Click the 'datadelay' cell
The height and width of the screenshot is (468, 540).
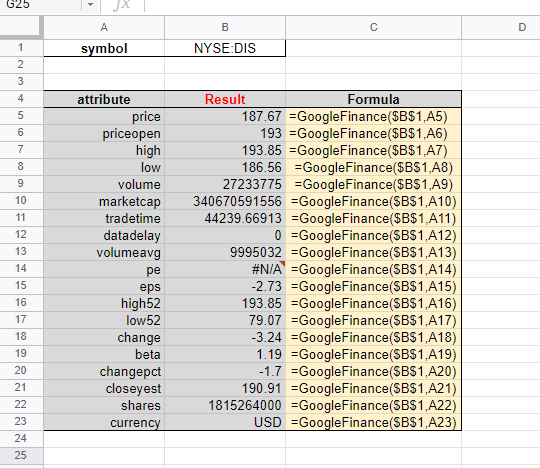(104, 236)
